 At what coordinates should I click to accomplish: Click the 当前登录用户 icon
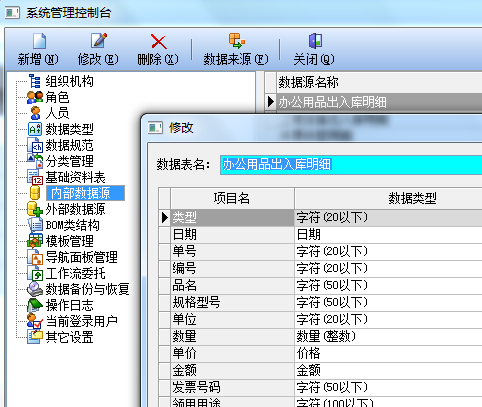pyautogui.click(x=35, y=321)
